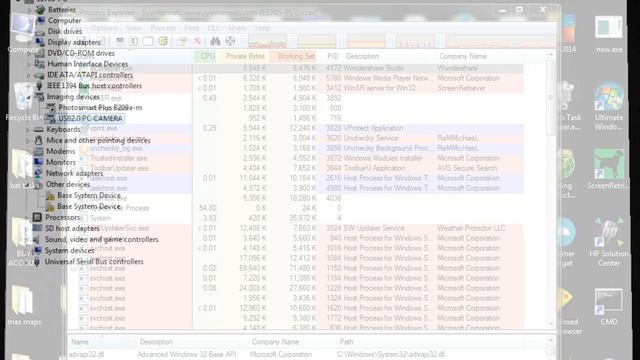Viewport: 640px width, 360px height.
Task: Open the Ultimate Windows desktop shortcut
Action: [609, 106]
